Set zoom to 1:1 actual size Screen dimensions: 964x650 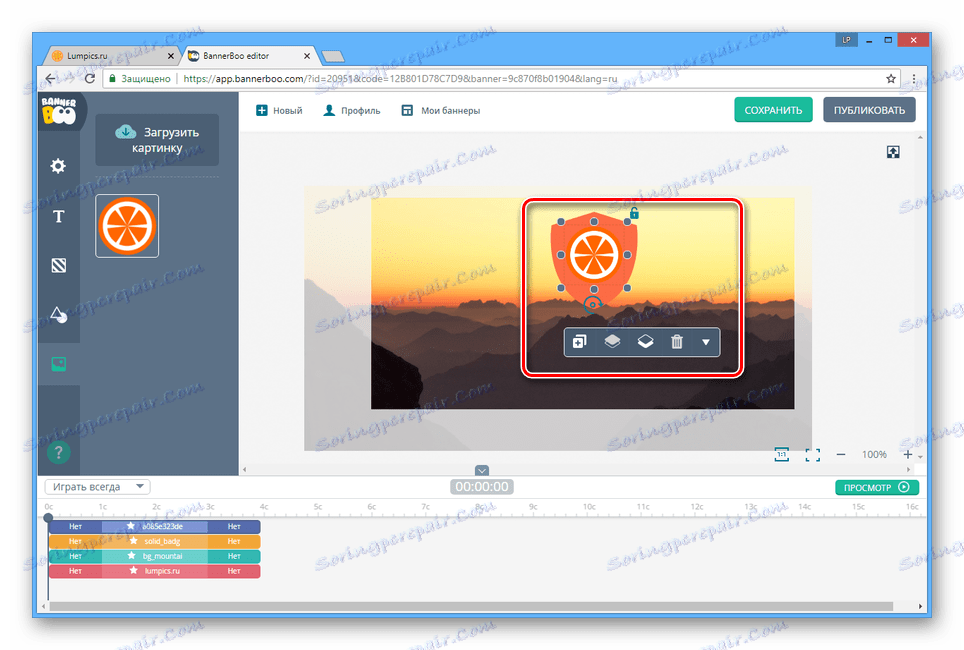coord(781,454)
